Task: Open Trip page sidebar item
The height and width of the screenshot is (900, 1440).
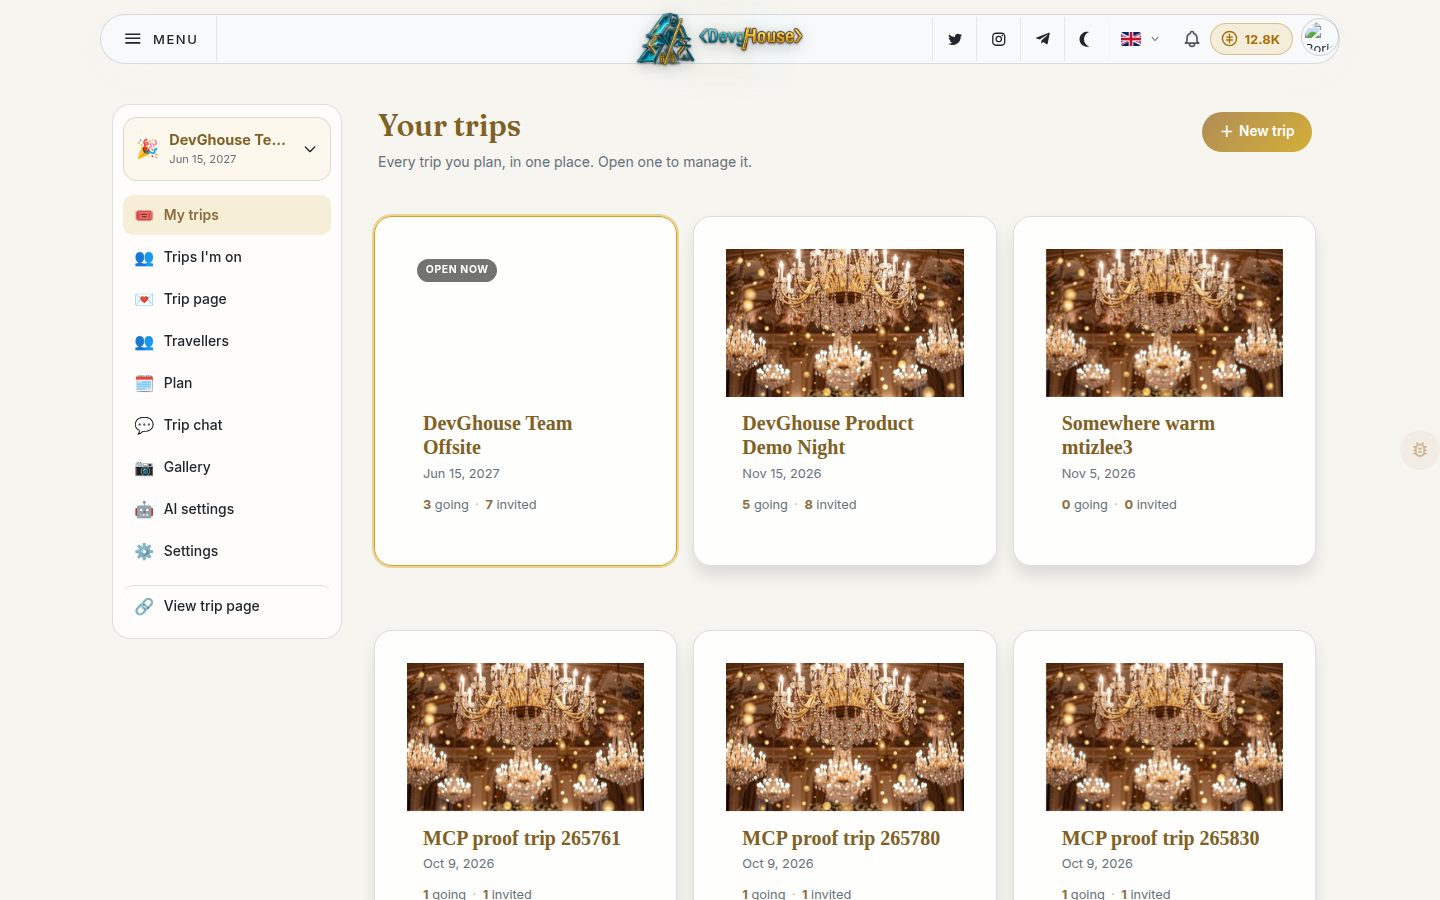Action: 227,299
